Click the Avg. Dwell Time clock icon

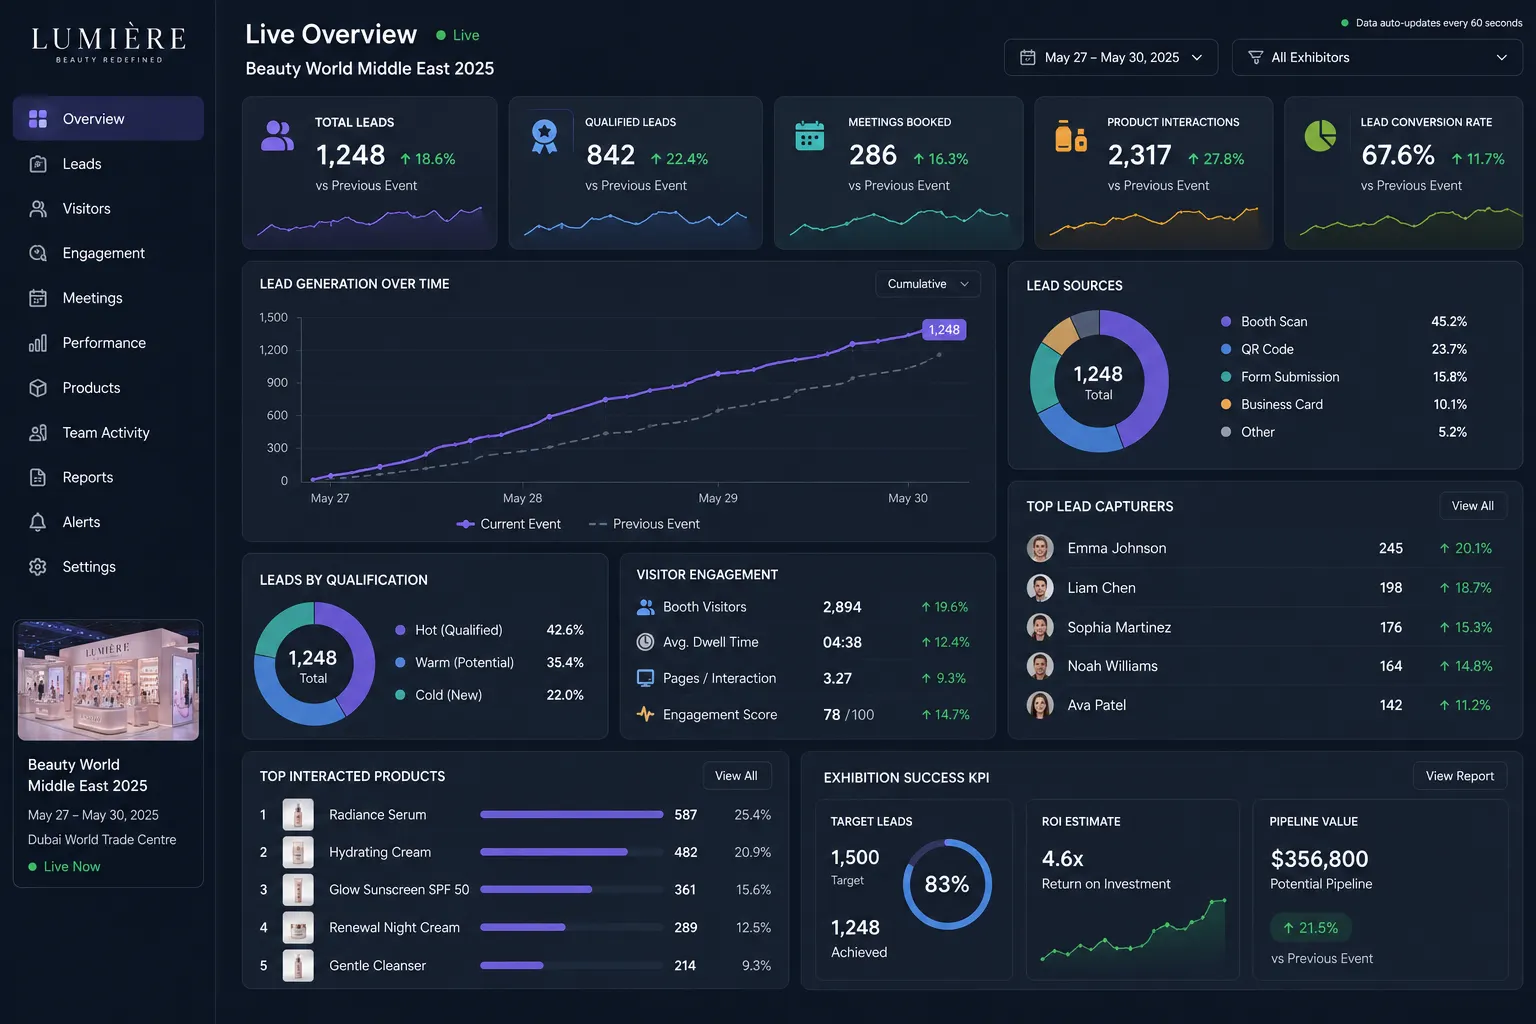646,642
